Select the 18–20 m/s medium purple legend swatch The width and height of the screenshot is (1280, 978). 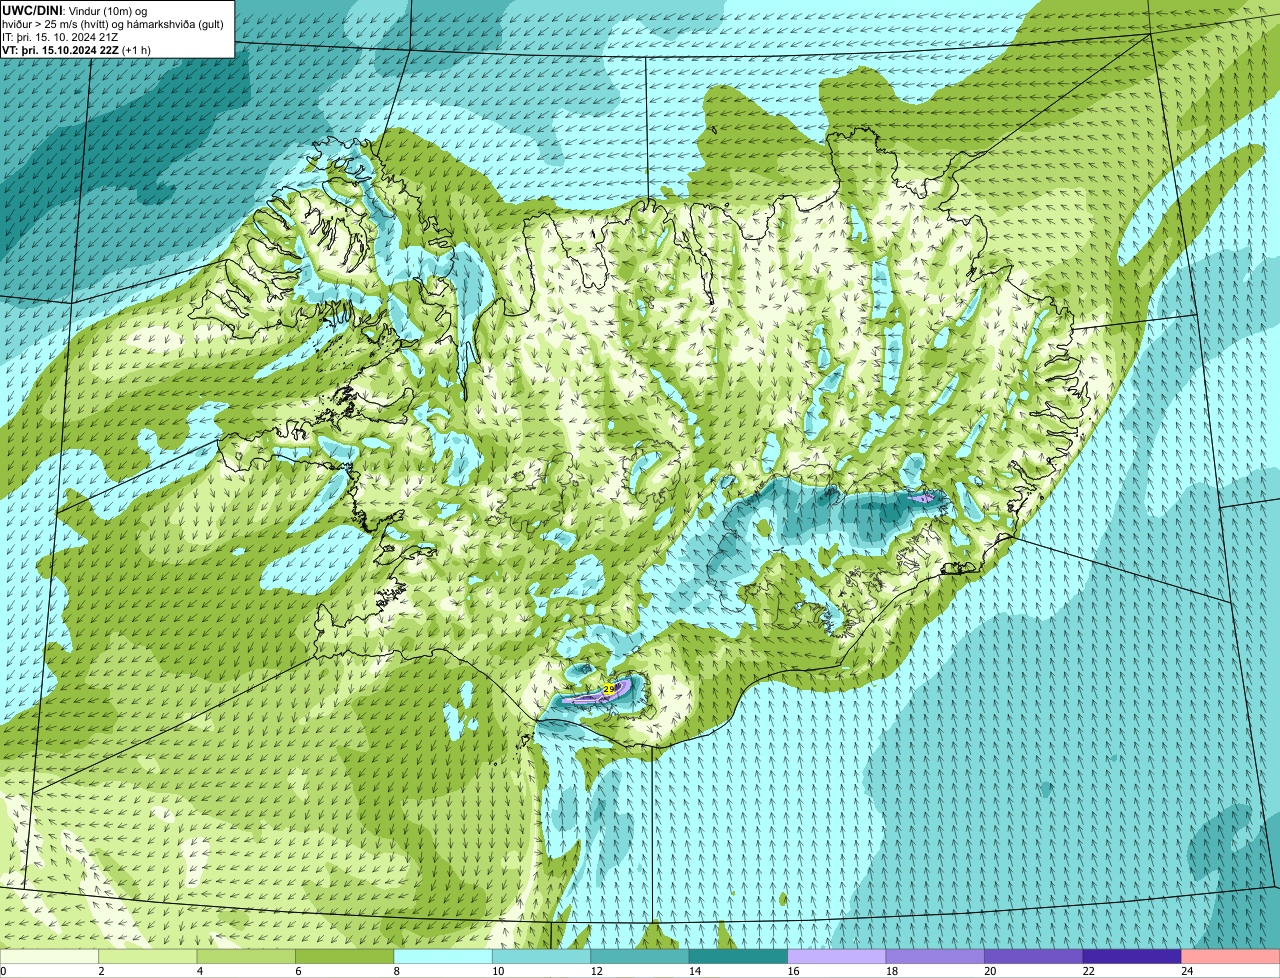pyautogui.click(x=936, y=957)
